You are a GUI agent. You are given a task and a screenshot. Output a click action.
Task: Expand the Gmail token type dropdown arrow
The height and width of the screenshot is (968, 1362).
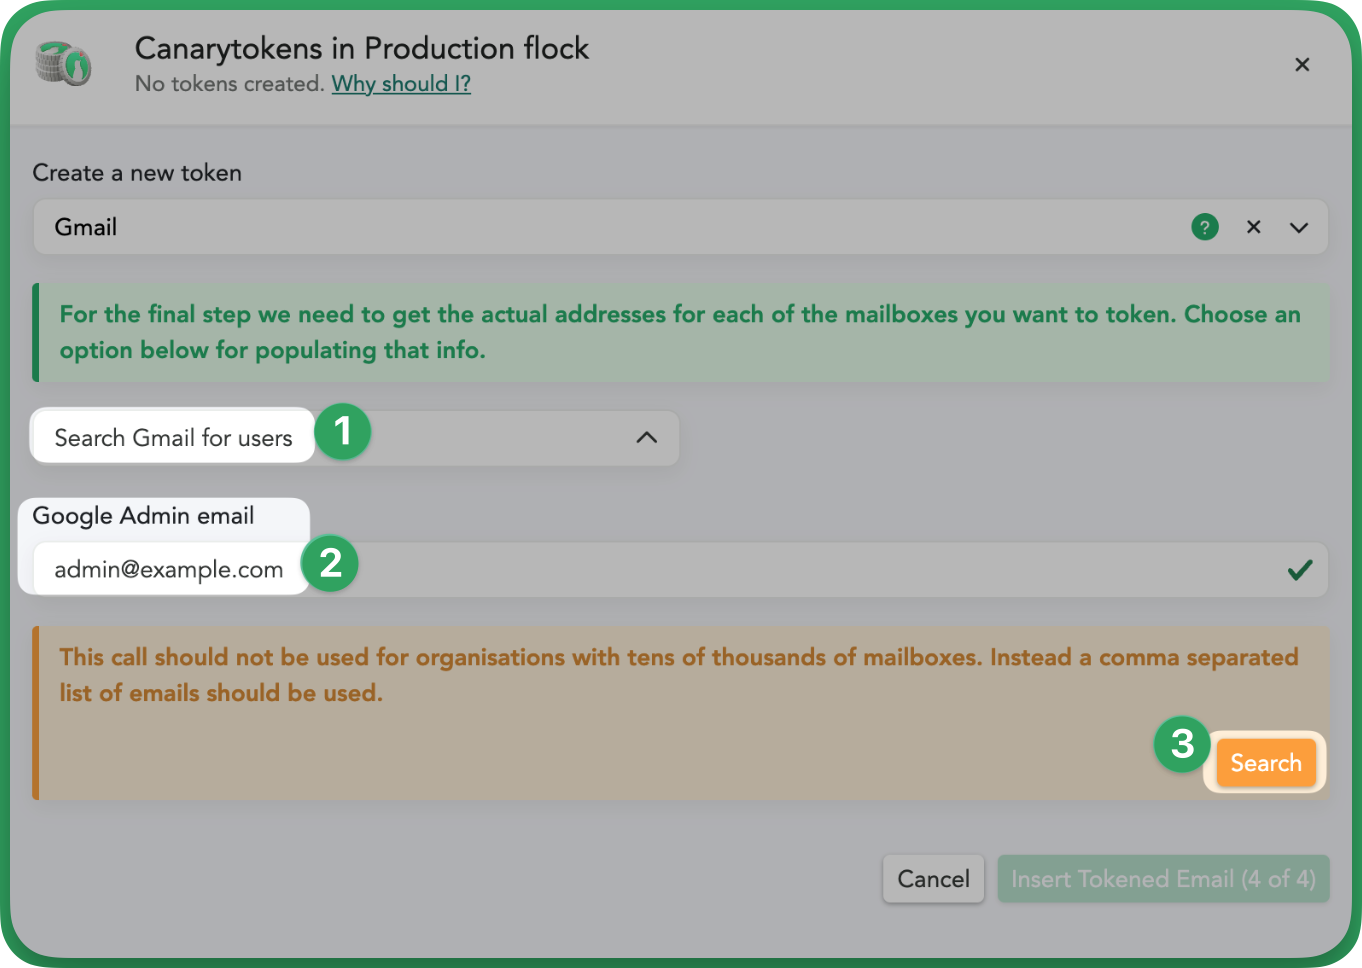point(1299,228)
